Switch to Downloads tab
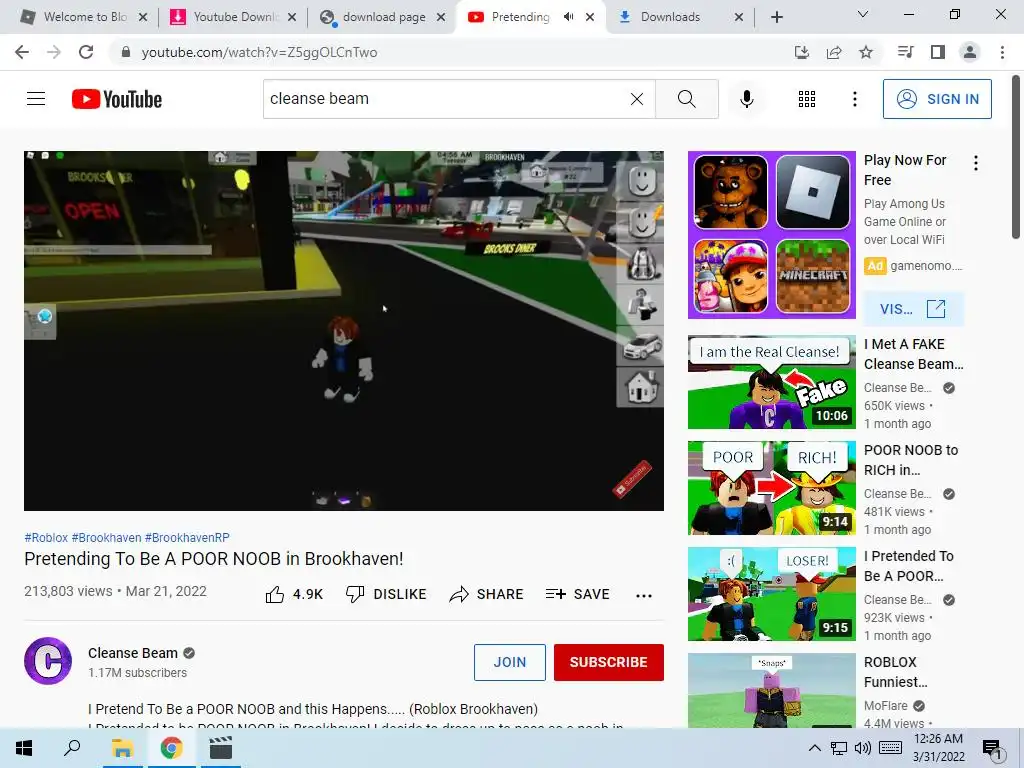Image resolution: width=1024 pixels, height=768 pixels. point(680,17)
